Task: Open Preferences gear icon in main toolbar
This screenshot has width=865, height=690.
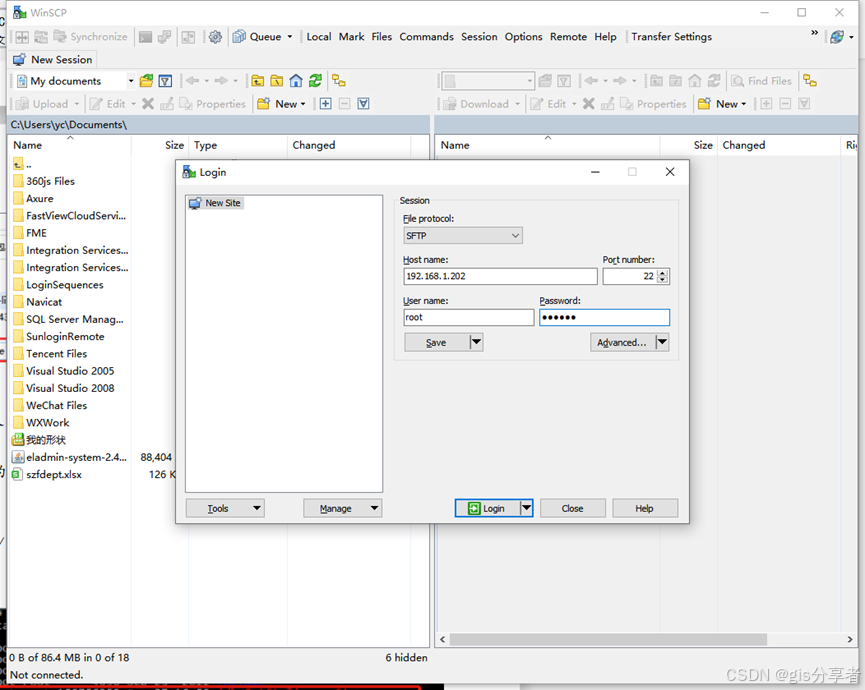Action: 215,37
